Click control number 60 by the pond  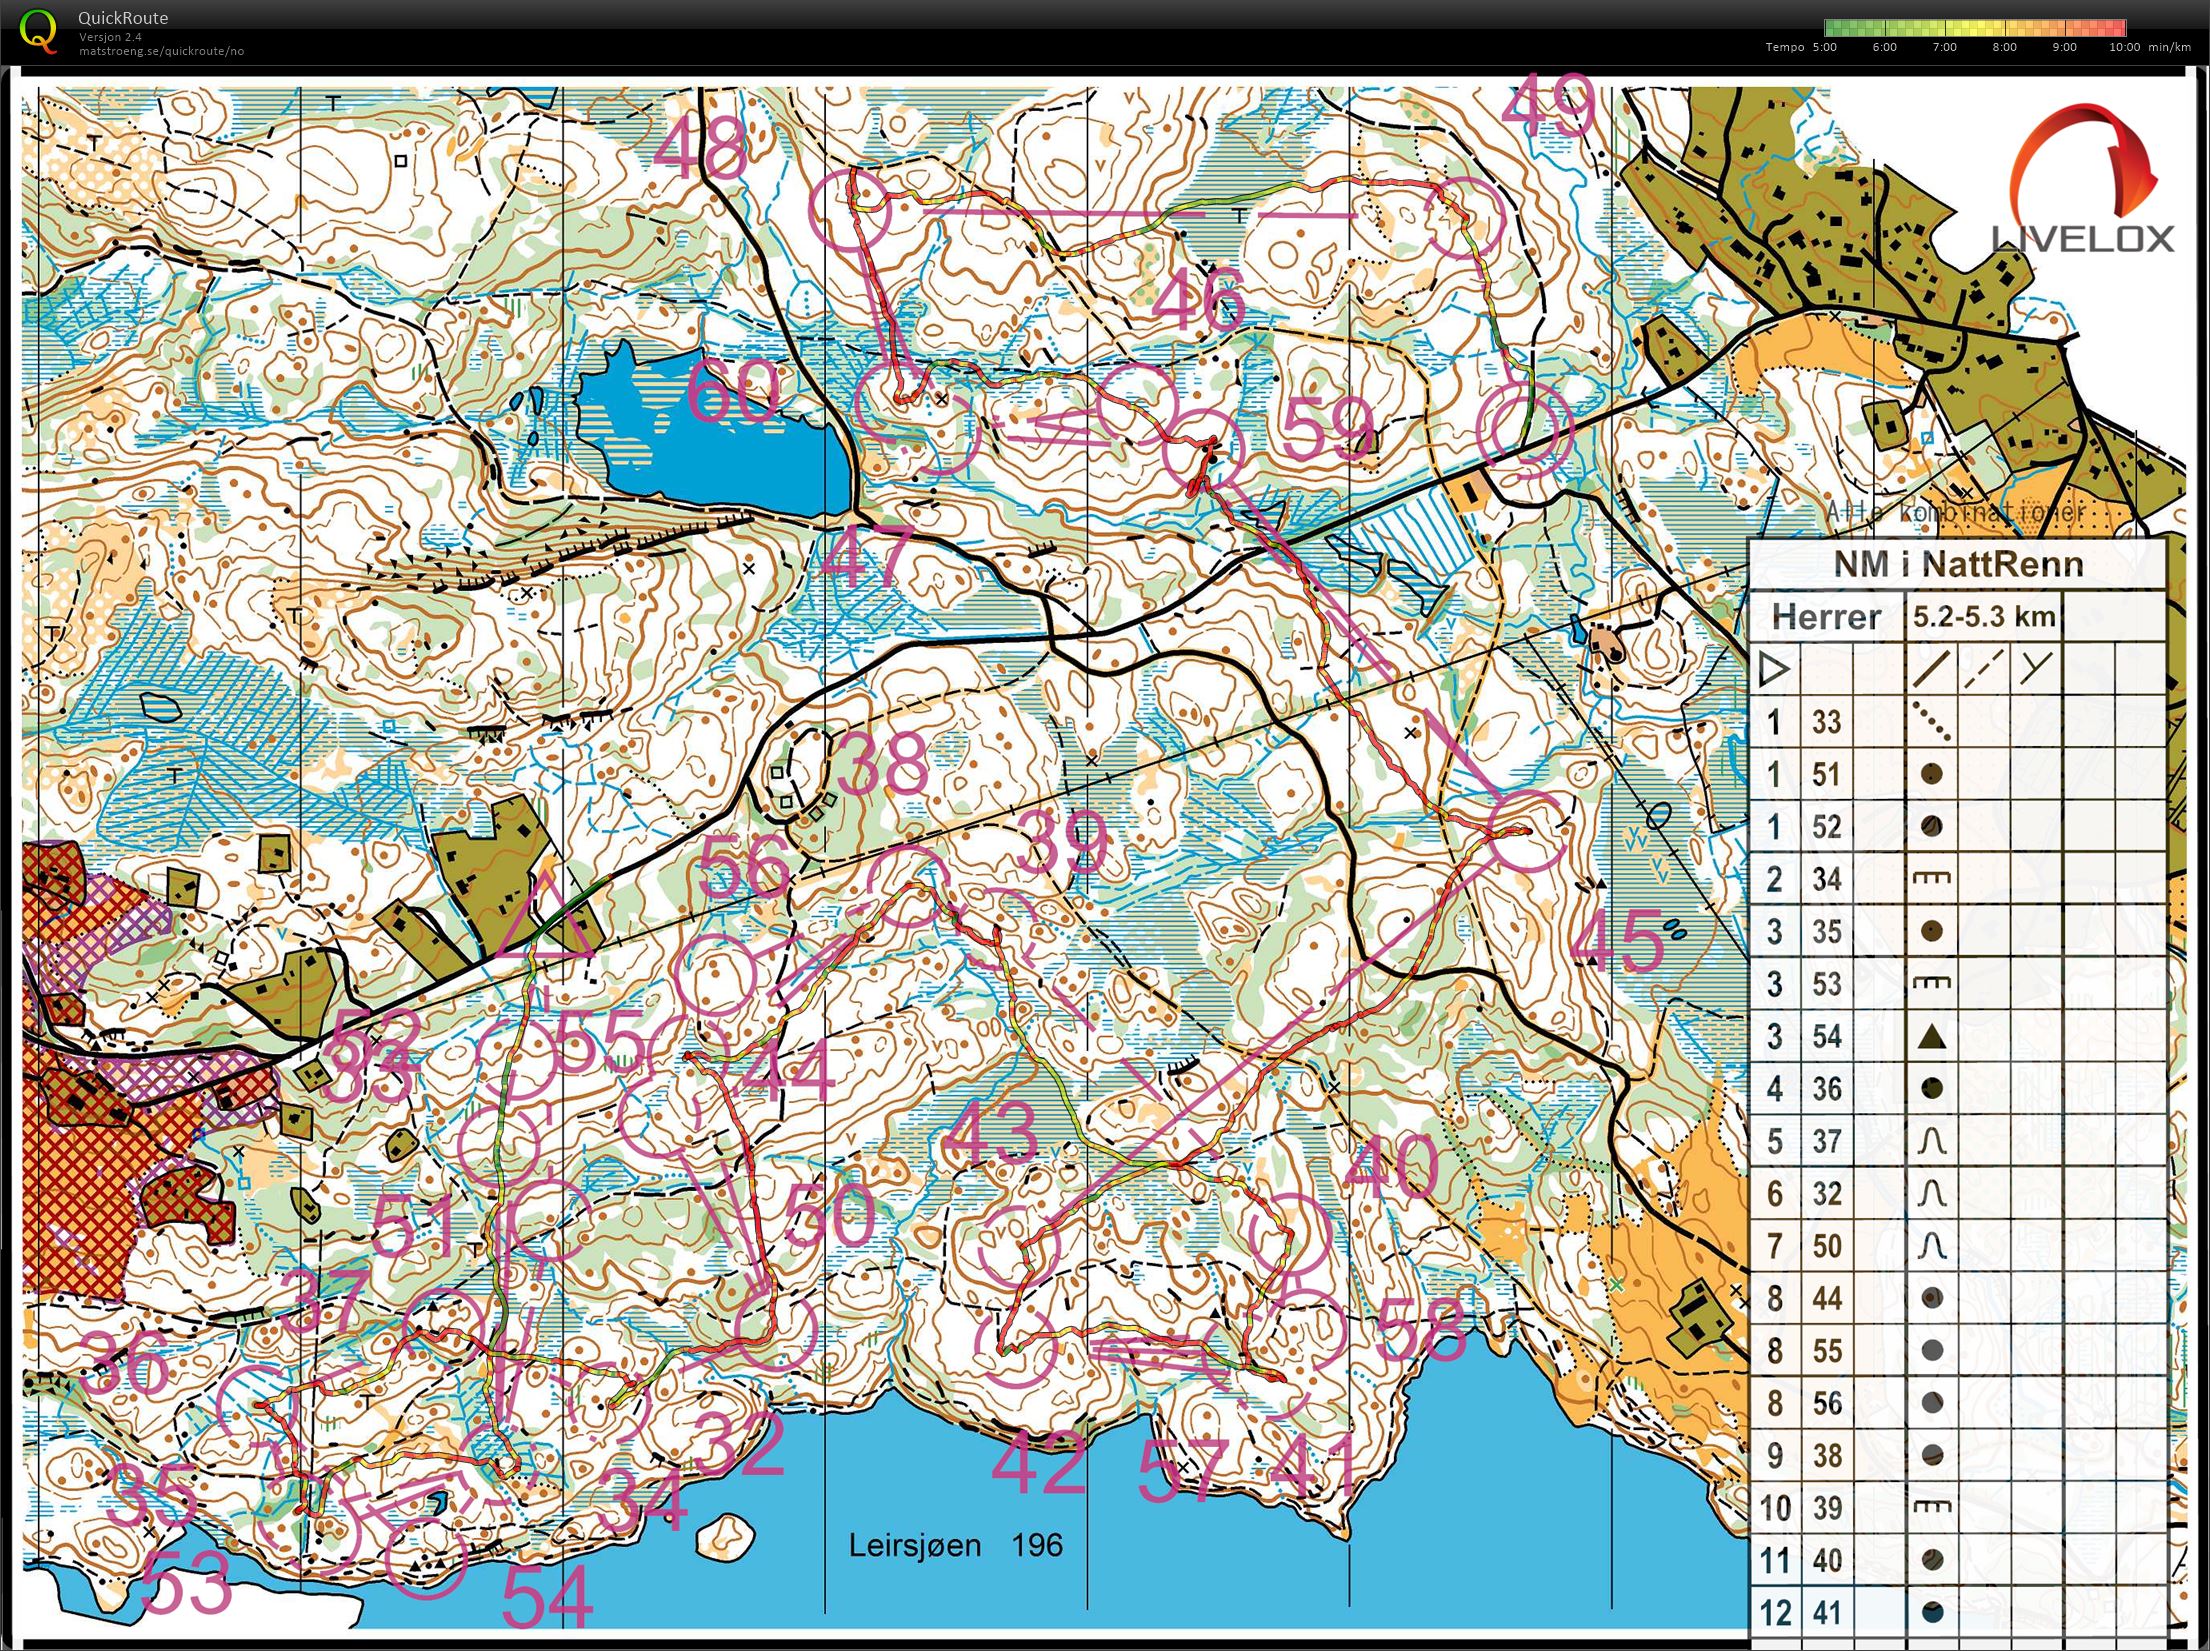point(733,391)
